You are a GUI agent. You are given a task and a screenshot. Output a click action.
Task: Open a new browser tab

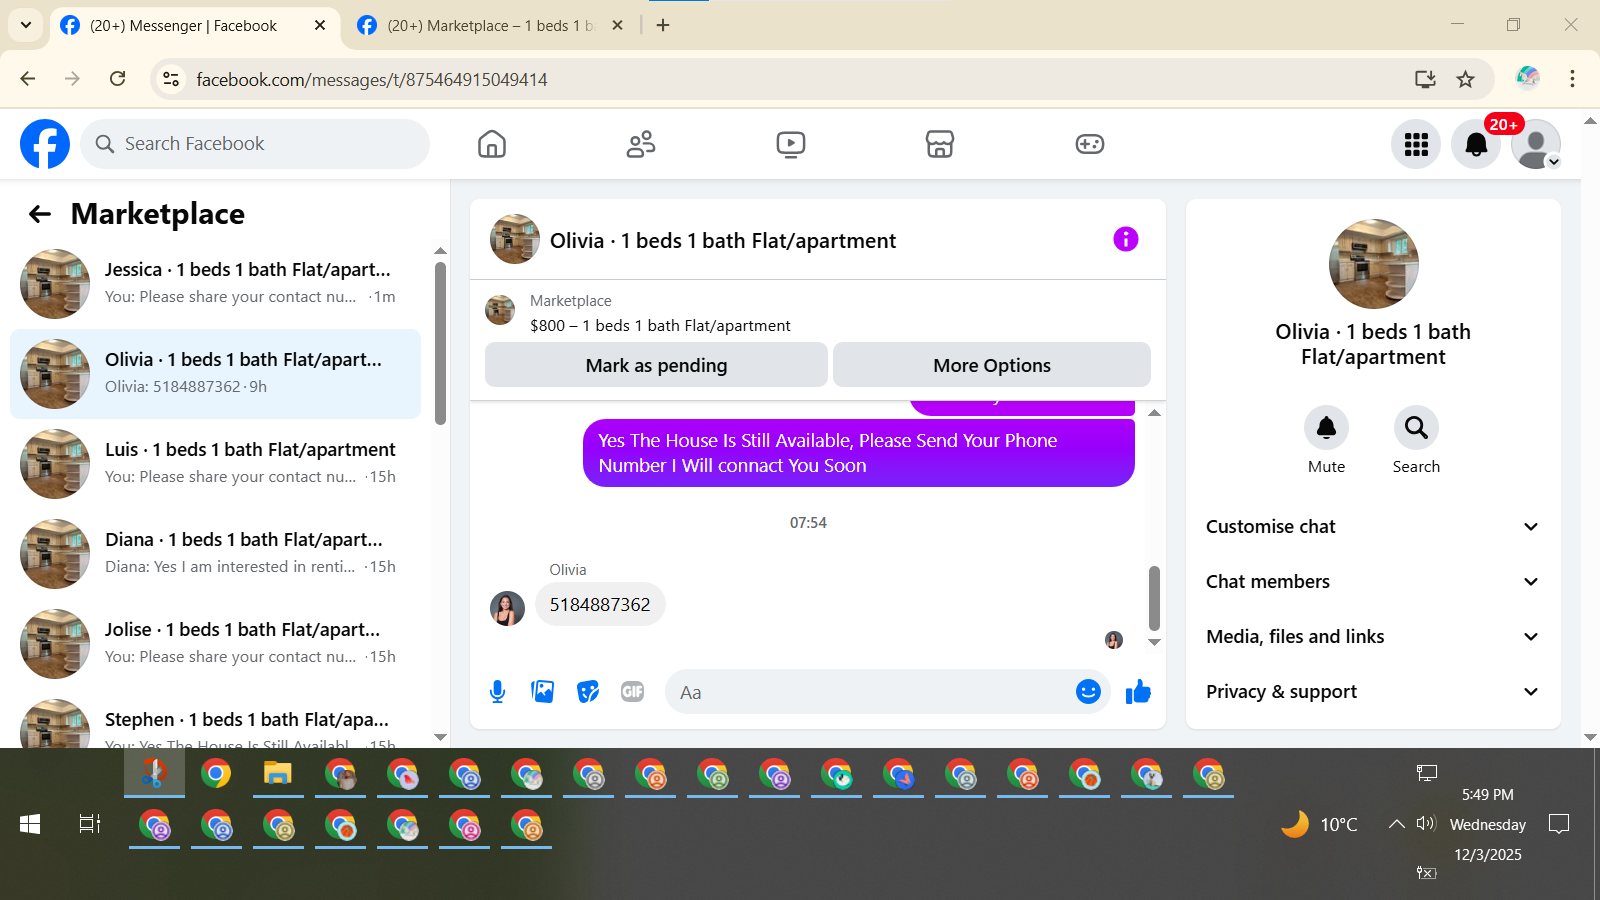click(663, 25)
